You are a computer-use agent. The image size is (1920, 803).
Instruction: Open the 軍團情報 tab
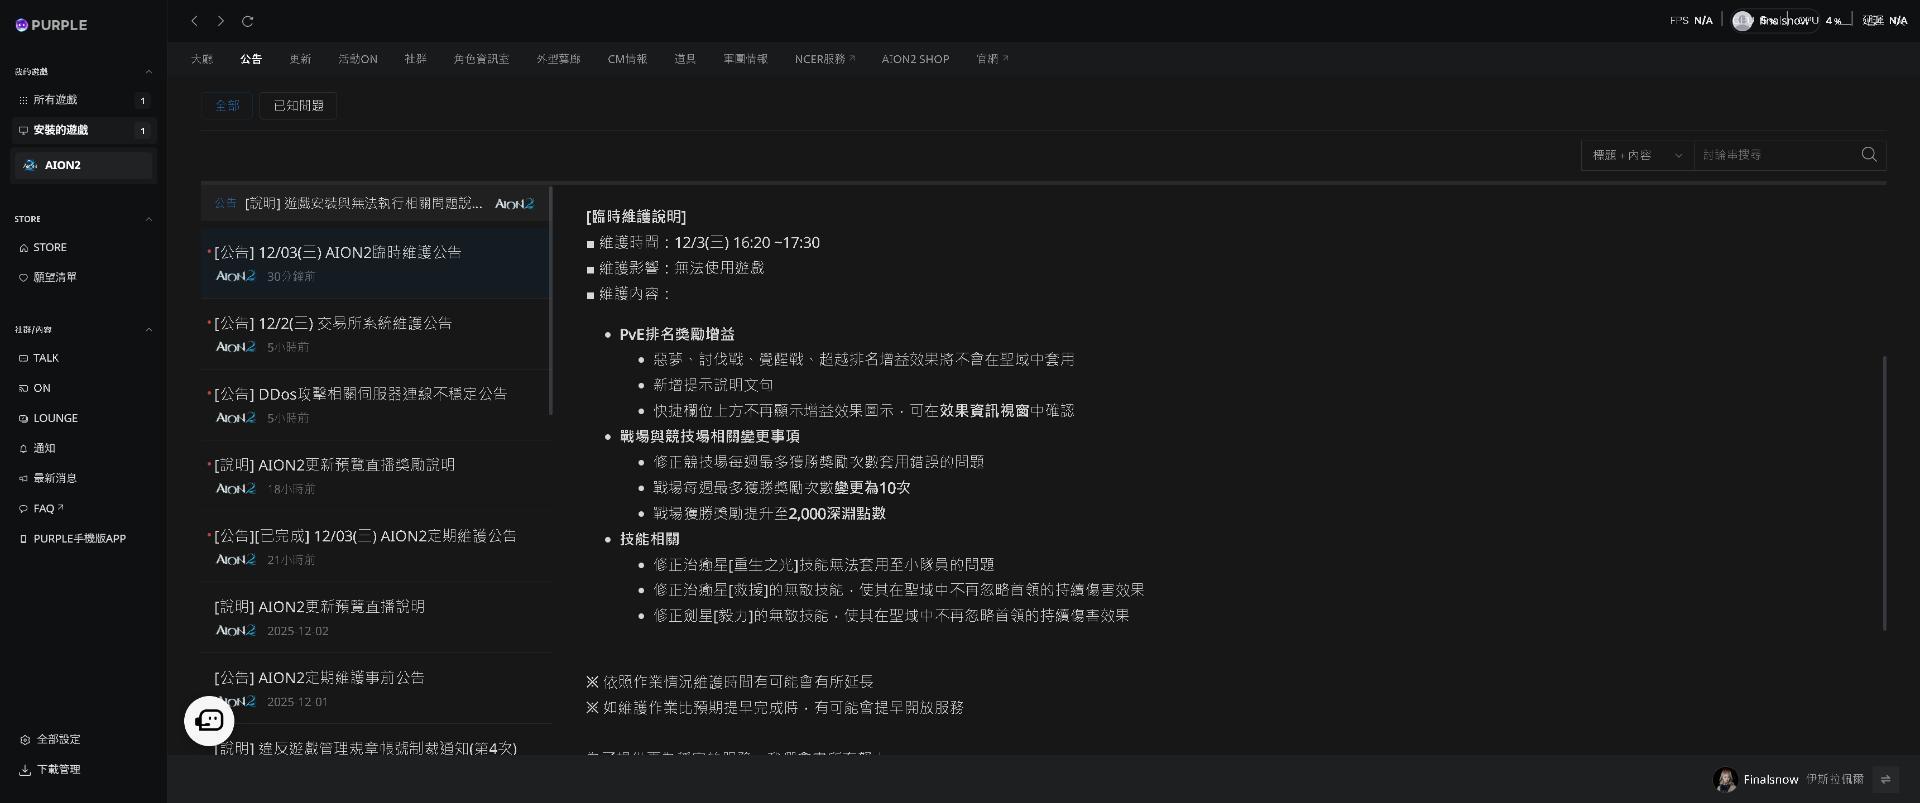[x=746, y=59]
